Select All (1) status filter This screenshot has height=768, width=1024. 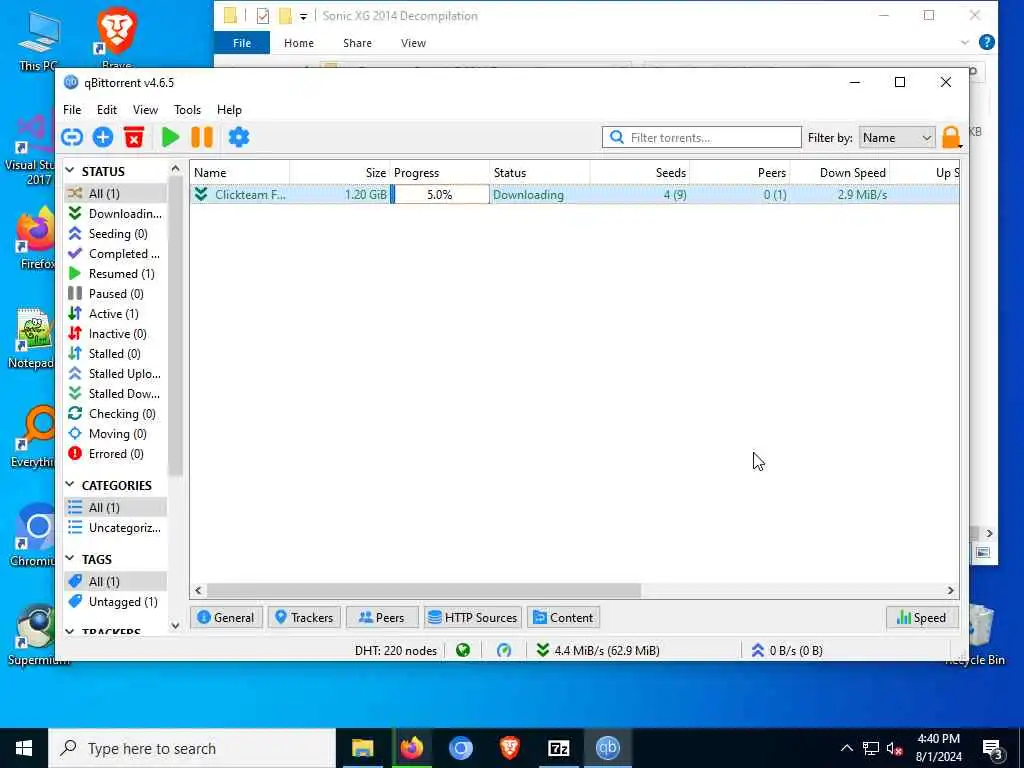coord(116,193)
